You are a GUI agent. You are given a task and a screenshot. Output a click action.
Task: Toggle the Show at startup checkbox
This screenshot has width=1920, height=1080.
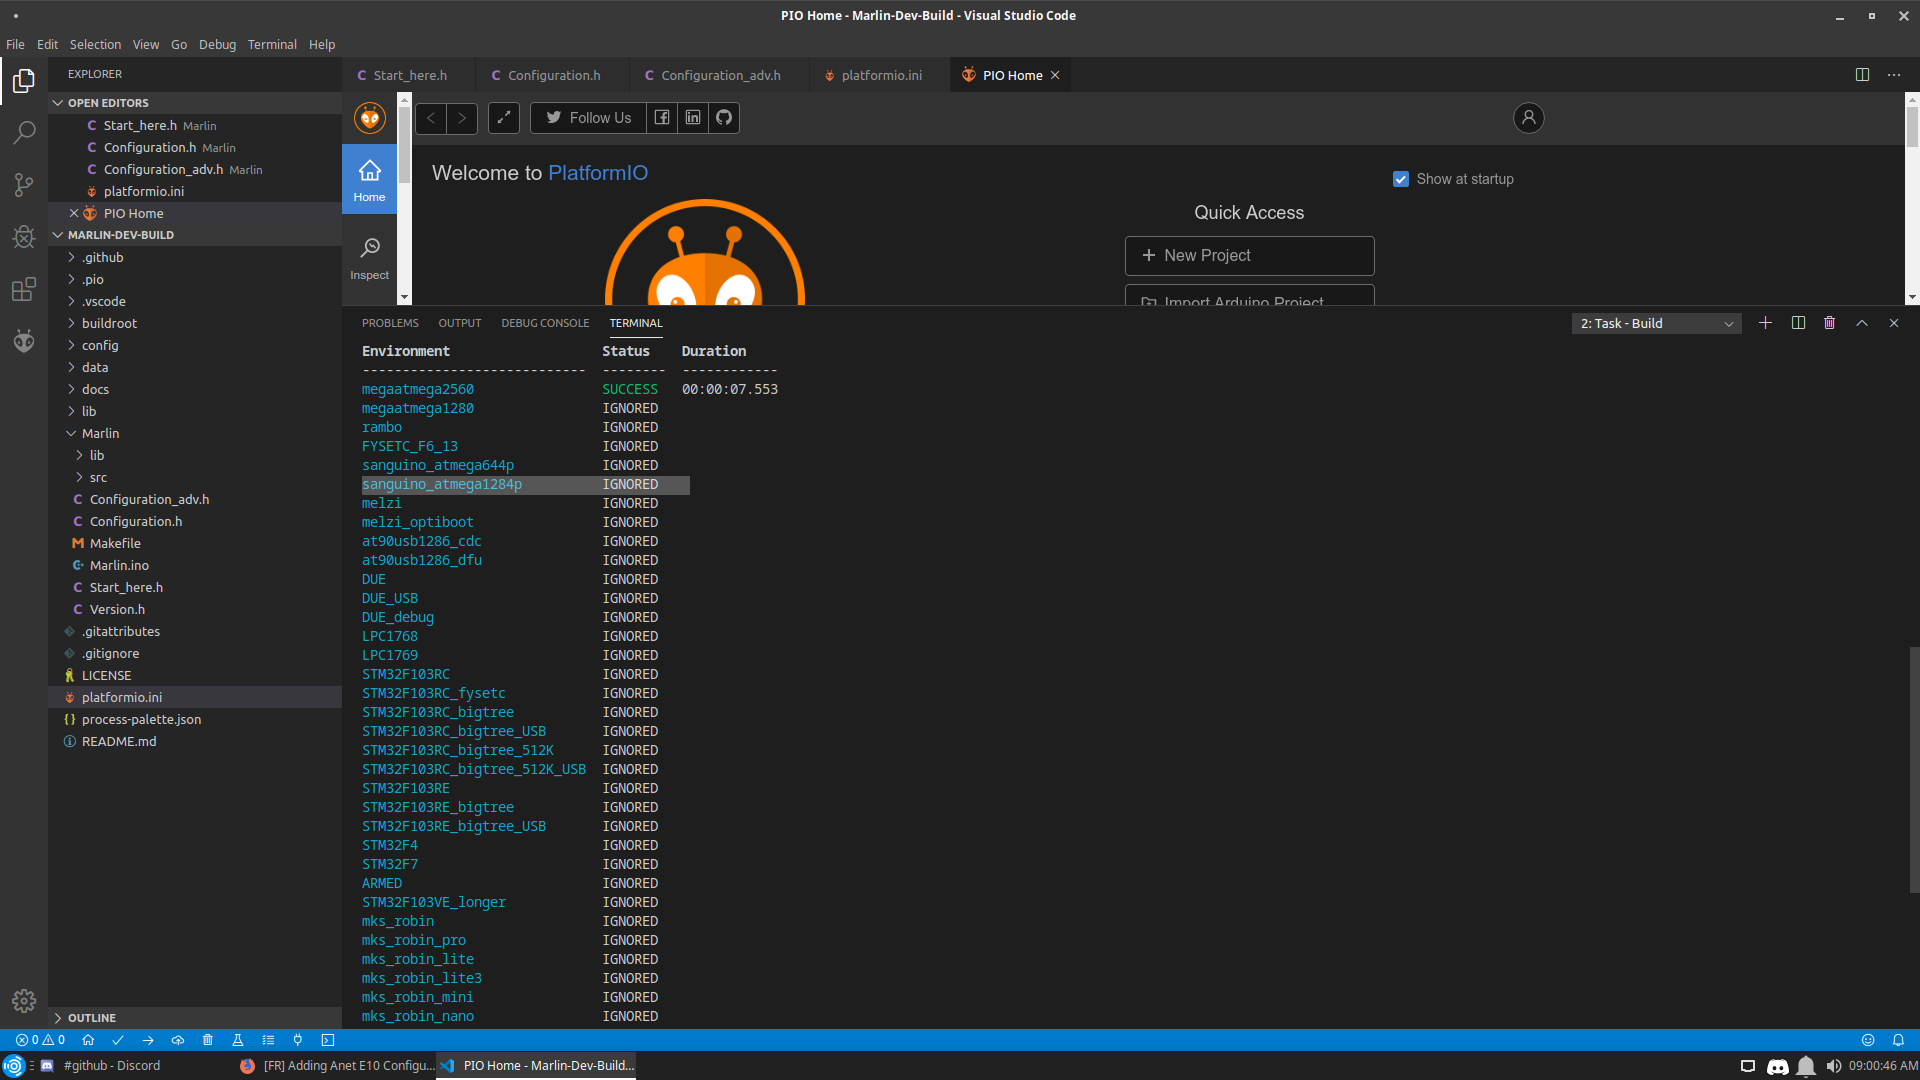click(x=1401, y=179)
